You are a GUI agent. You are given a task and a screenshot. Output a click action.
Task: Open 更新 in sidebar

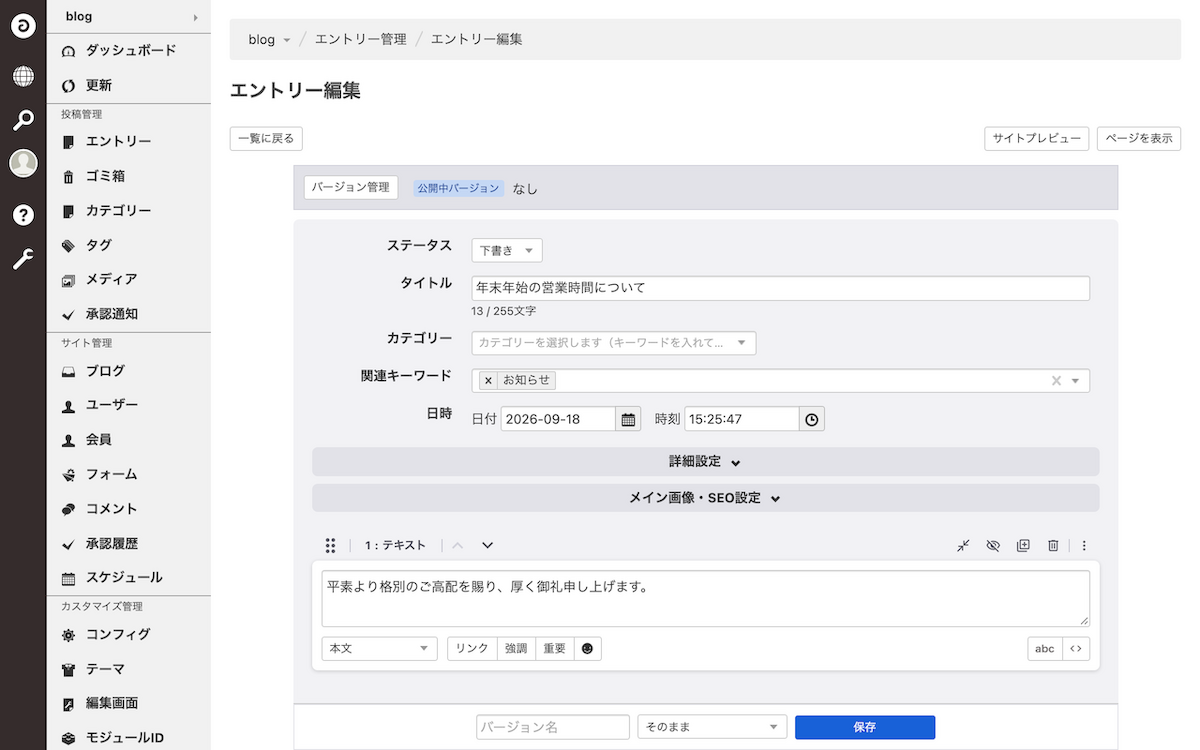[129, 85]
